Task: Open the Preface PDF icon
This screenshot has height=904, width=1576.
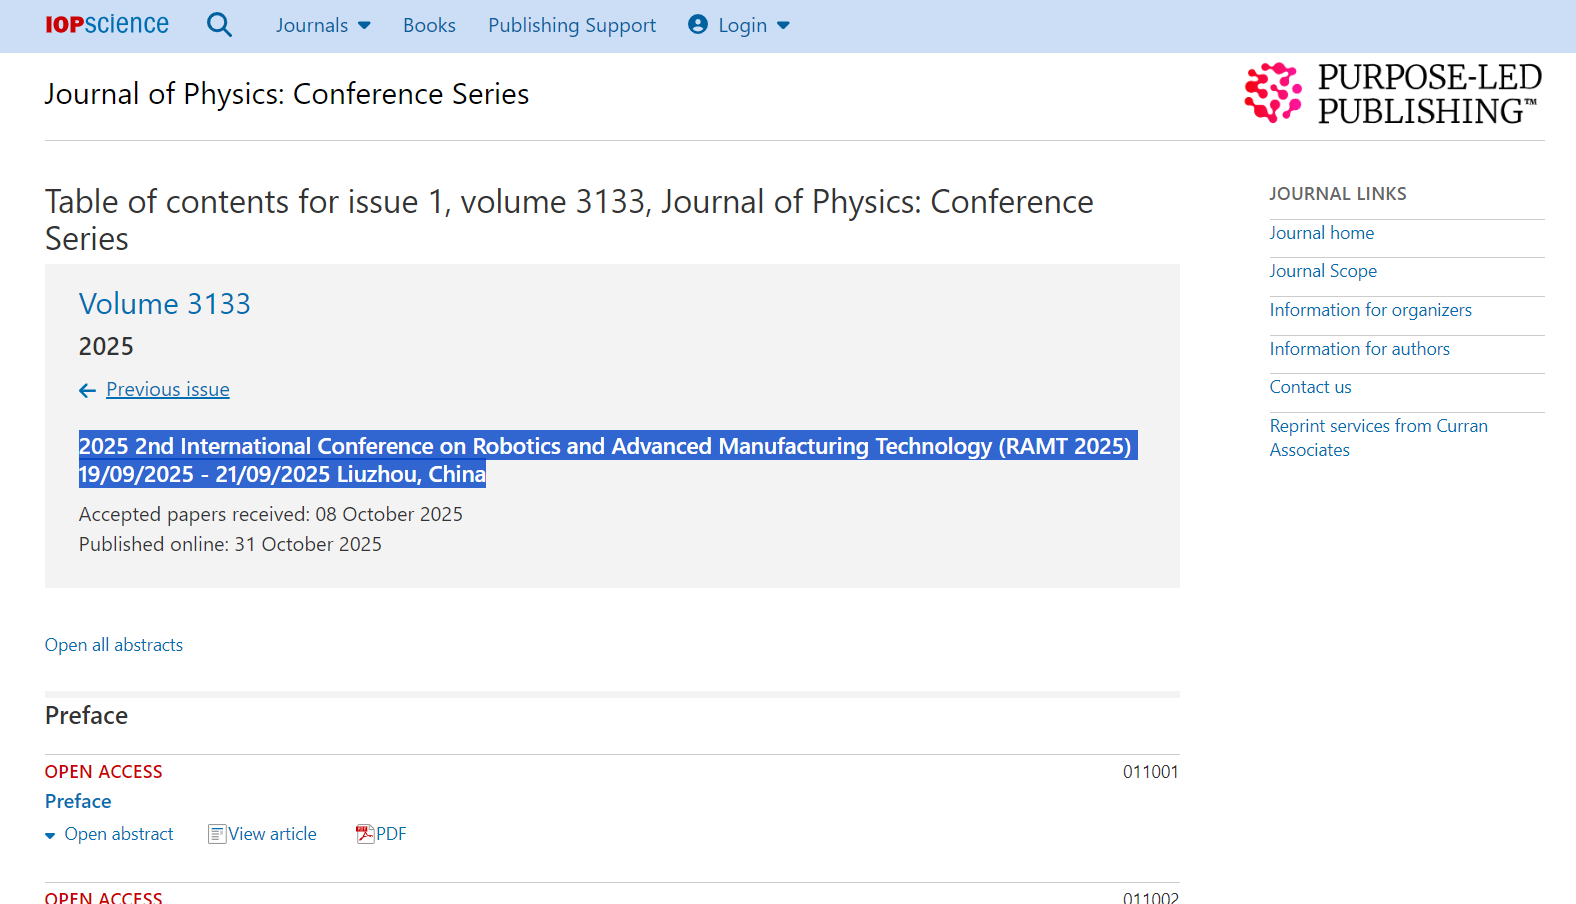Action: pos(365,834)
